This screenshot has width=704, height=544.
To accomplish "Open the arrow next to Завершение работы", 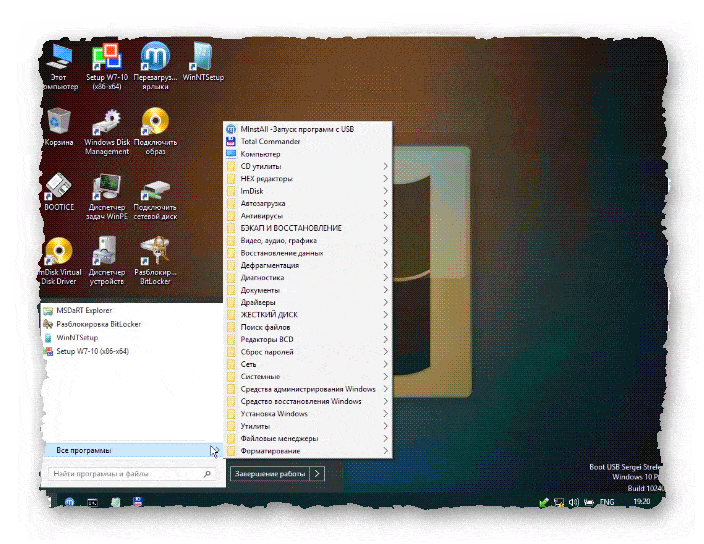I will pyautogui.click(x=317, y=474).
